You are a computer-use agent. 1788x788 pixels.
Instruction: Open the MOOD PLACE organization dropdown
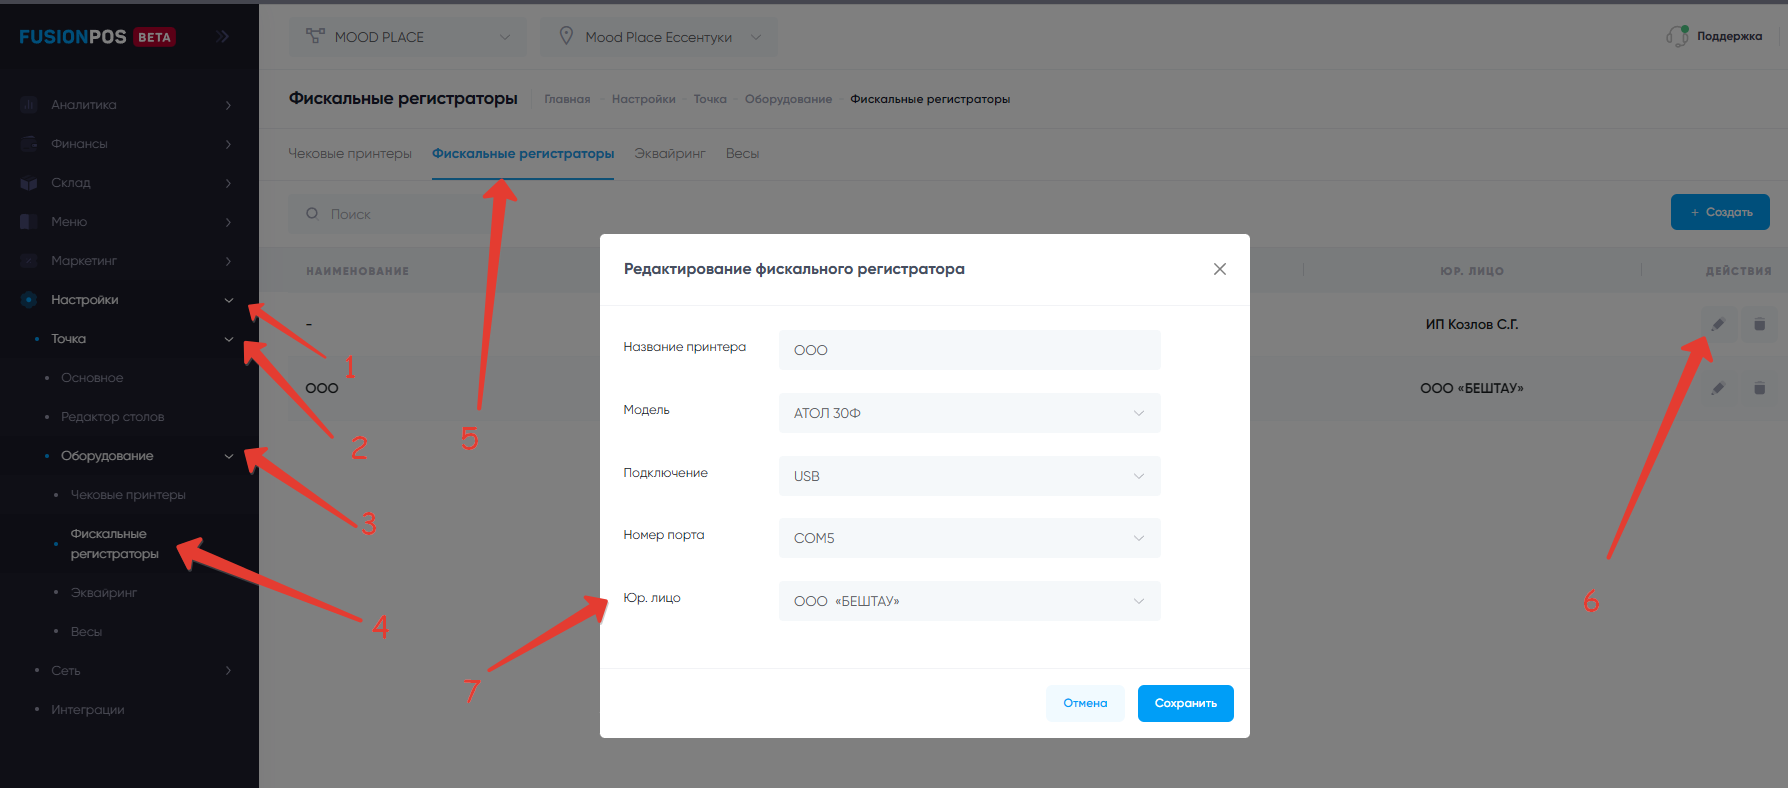[x=408, y=37]
